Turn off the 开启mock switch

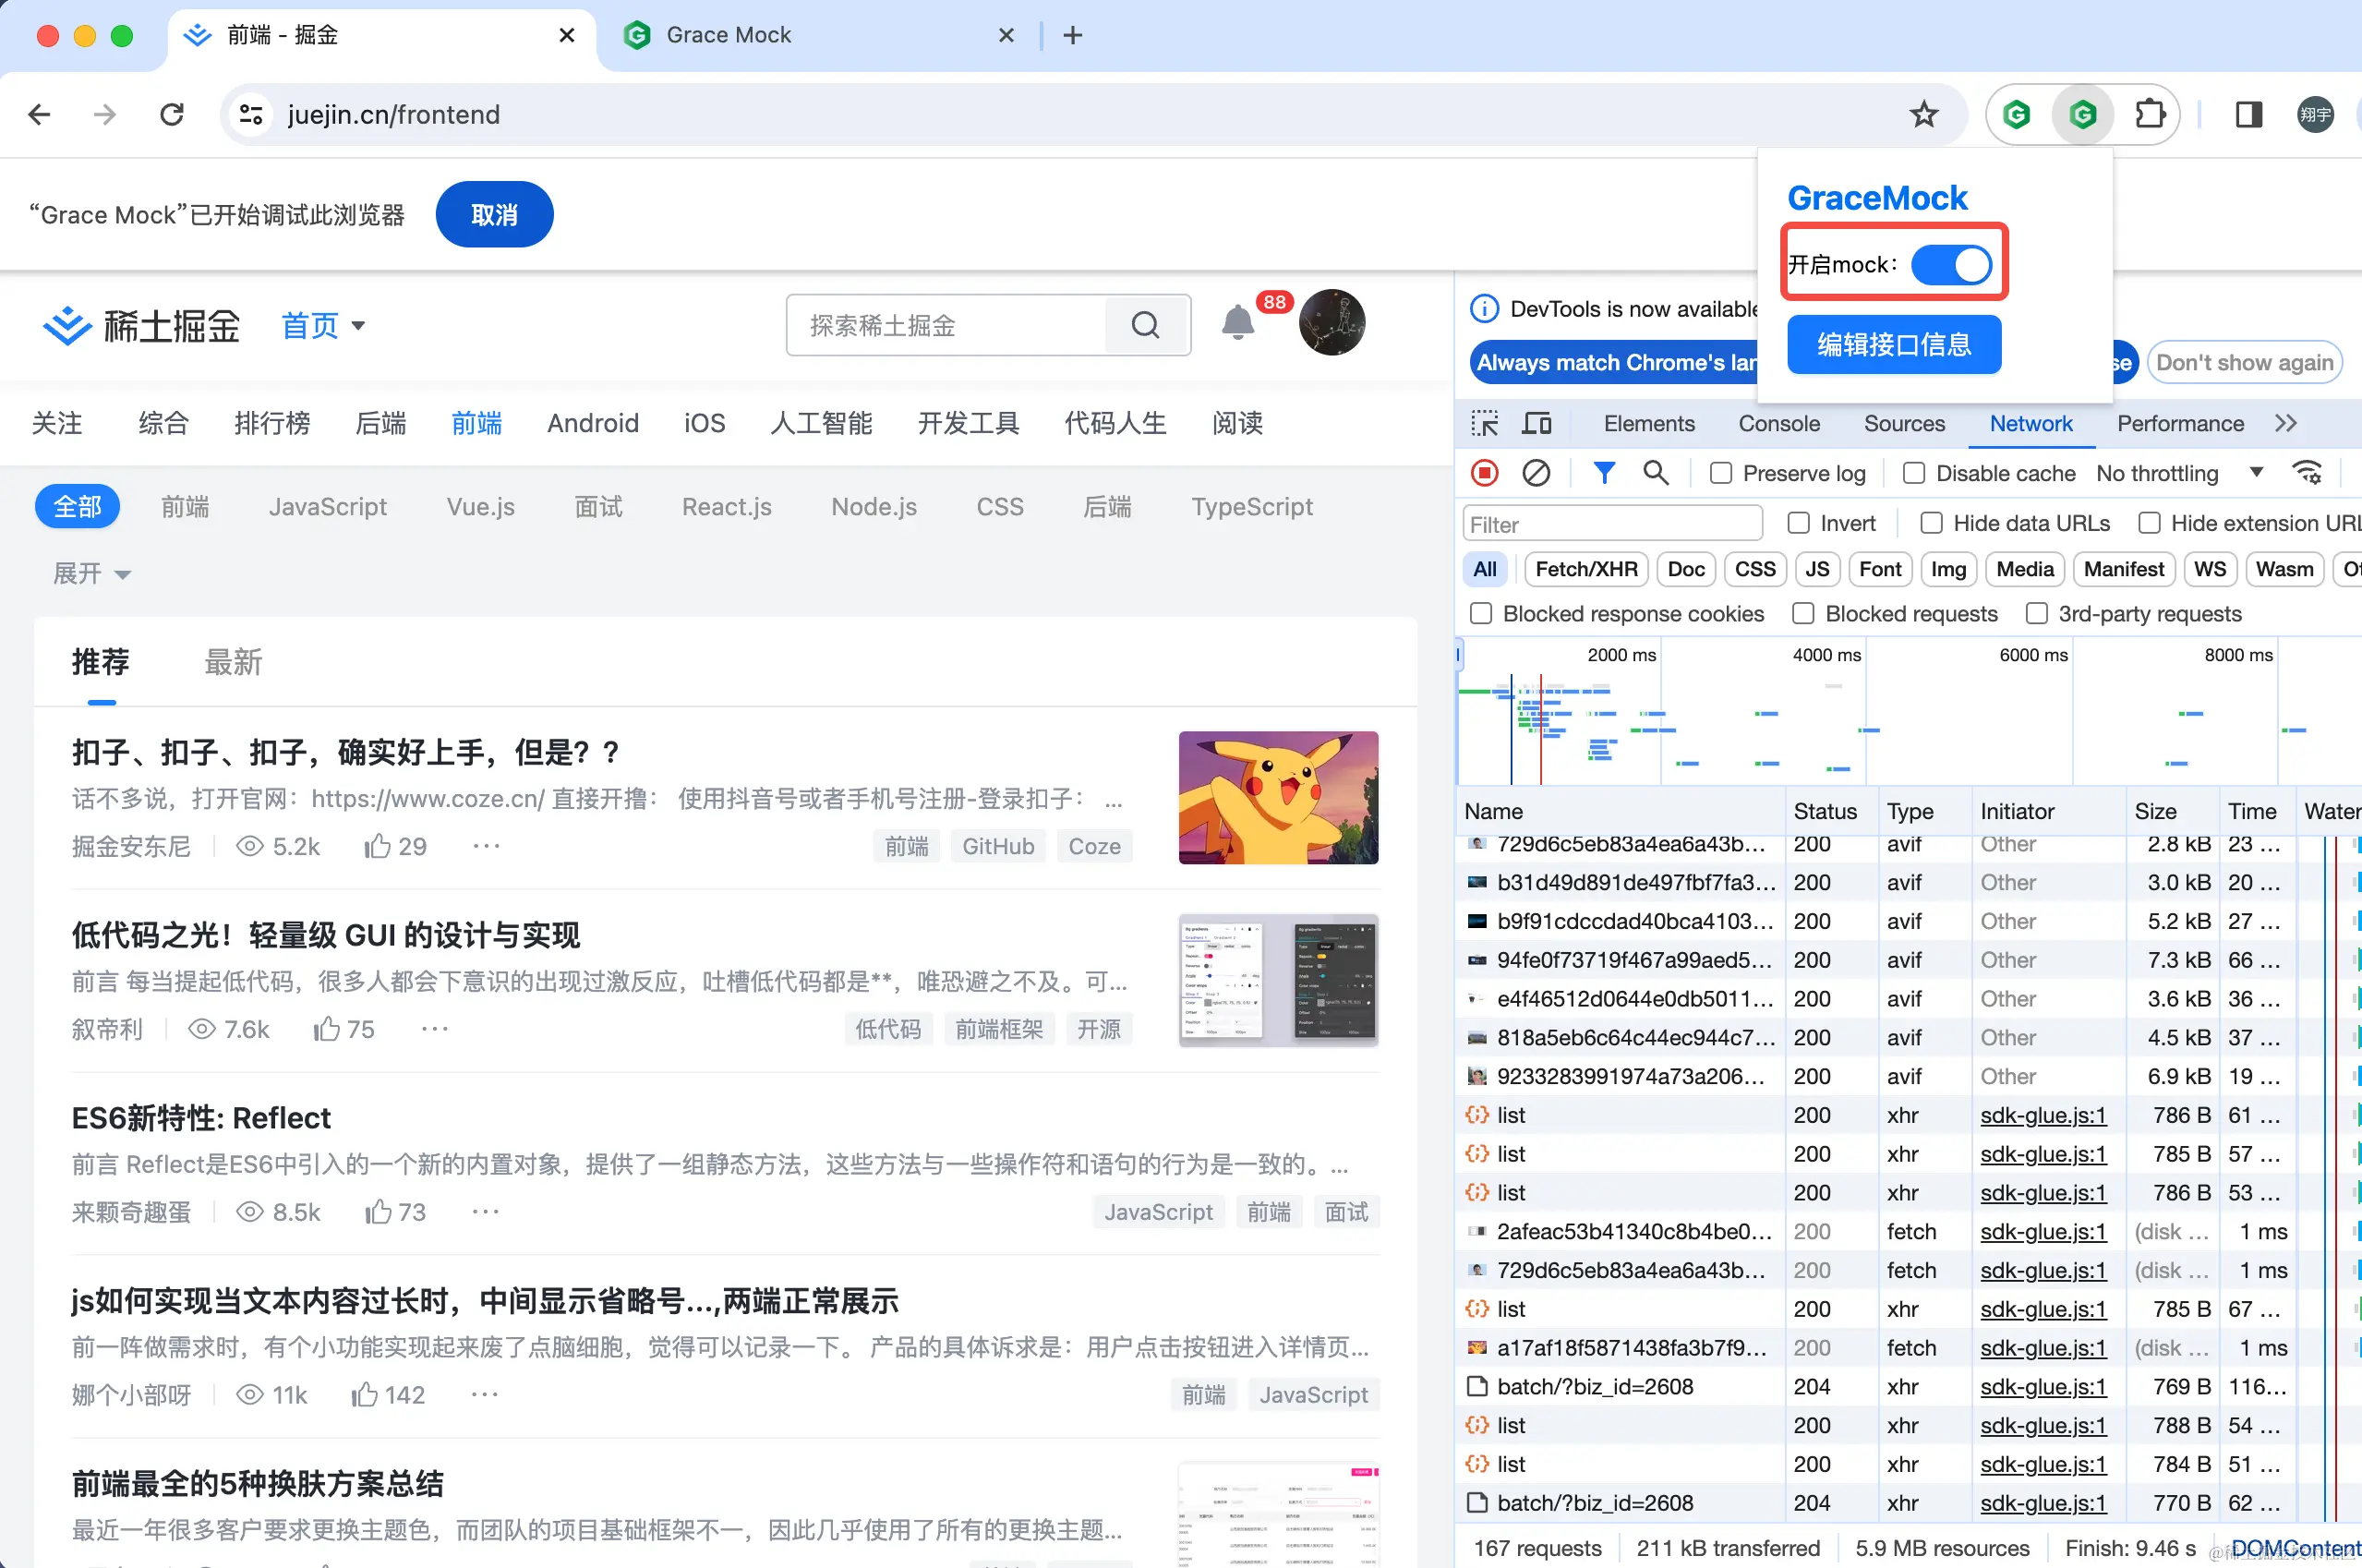tap(1950, 265)
